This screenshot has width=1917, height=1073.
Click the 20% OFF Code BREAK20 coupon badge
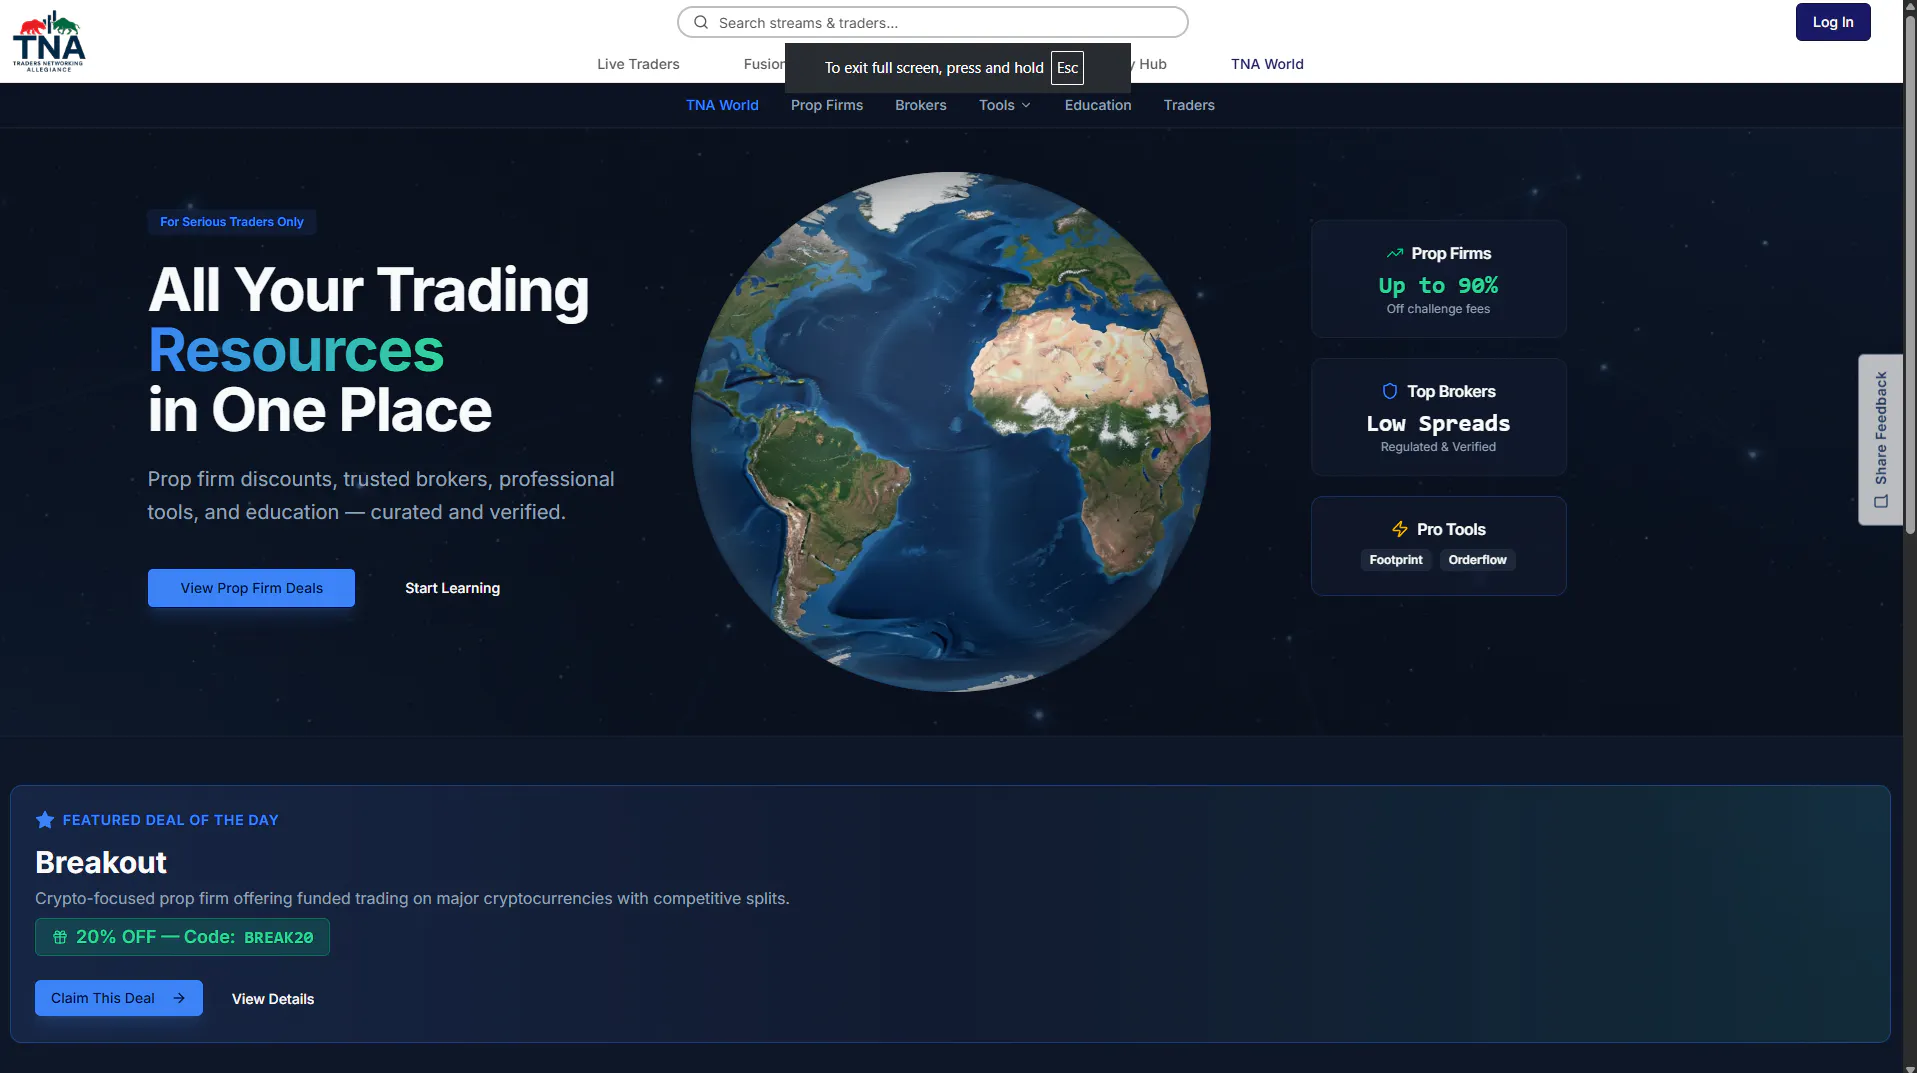(x=182, y=937)
